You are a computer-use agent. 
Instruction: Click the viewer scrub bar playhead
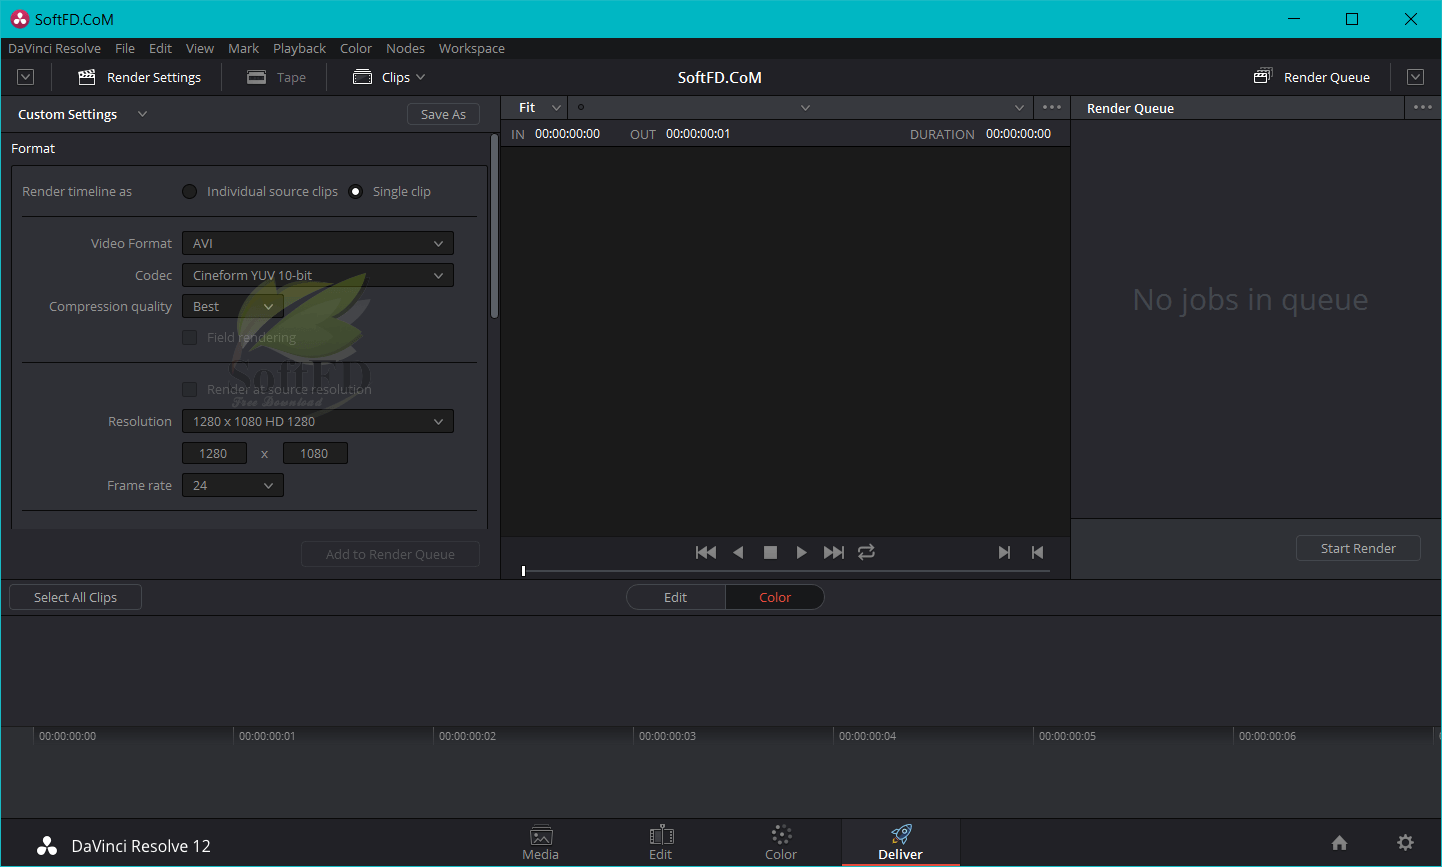pos(523,571)
